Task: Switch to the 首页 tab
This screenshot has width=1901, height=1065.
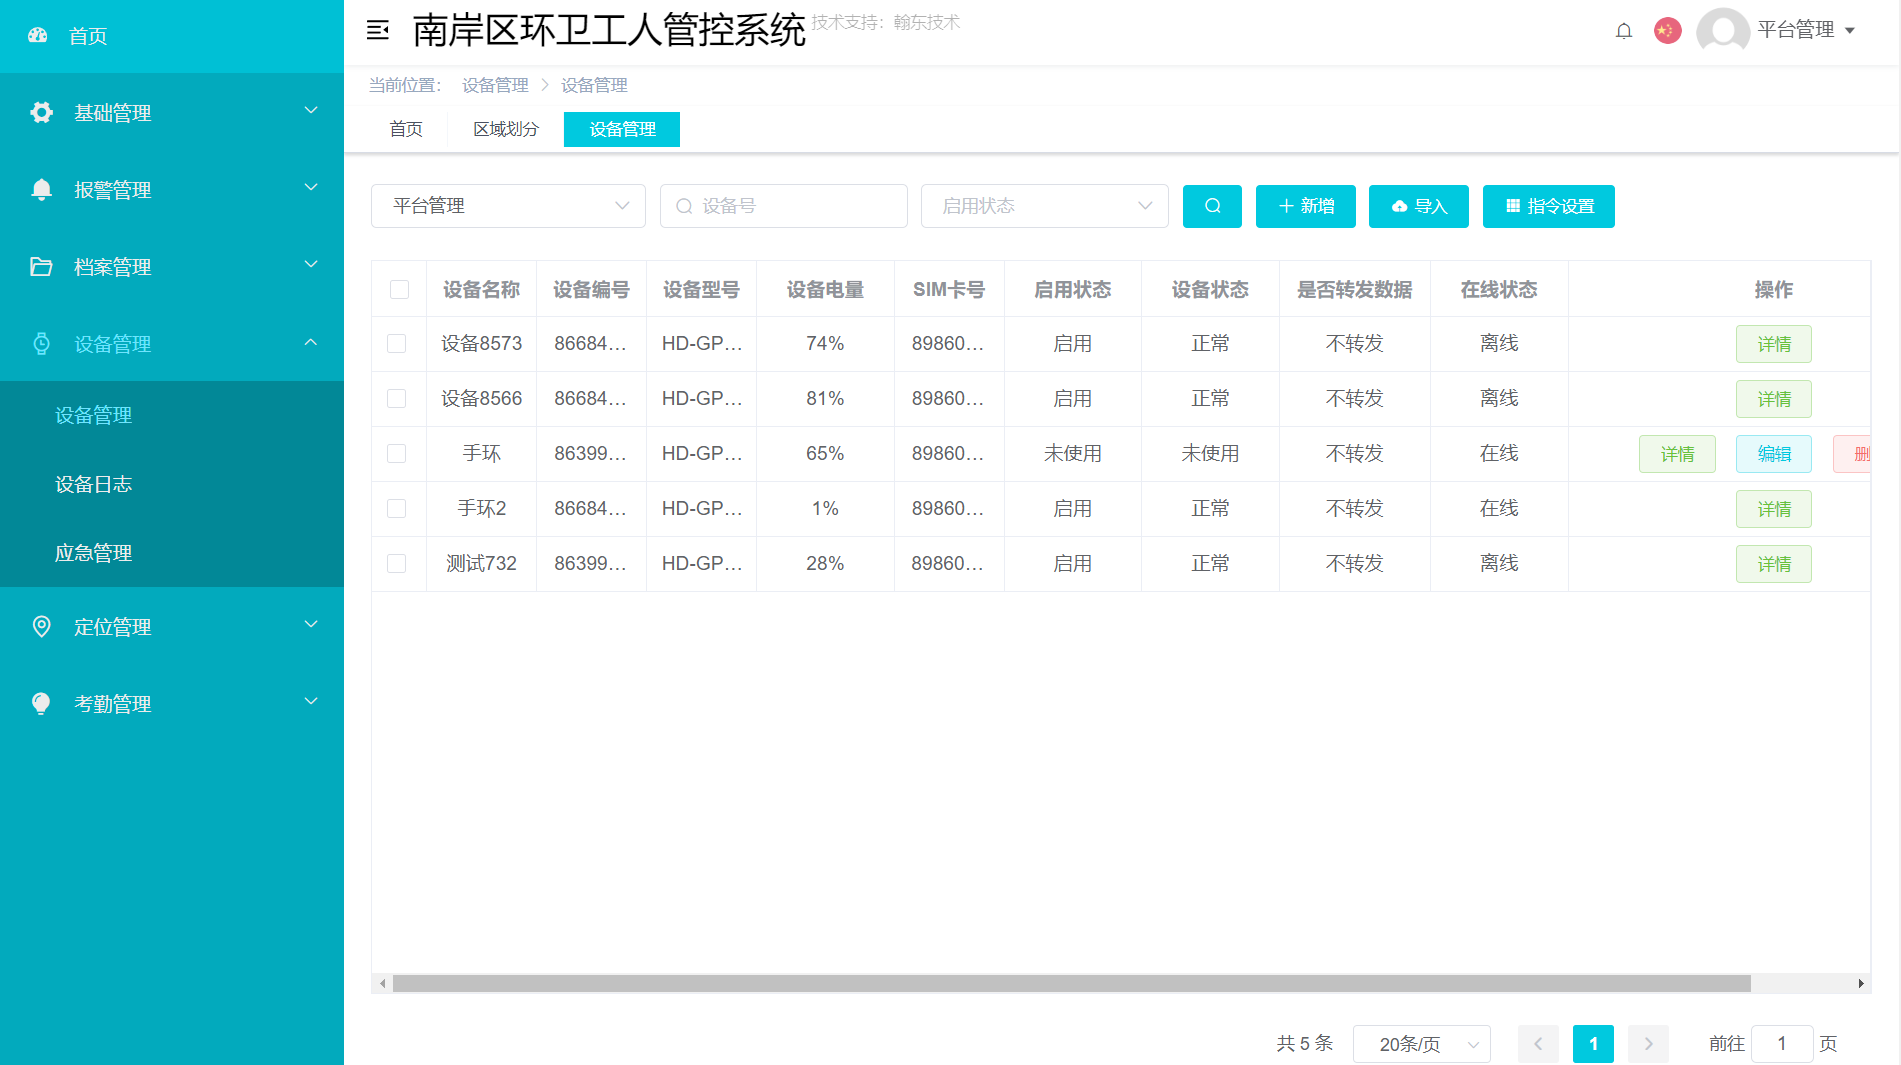Action: tap(406, 129)
